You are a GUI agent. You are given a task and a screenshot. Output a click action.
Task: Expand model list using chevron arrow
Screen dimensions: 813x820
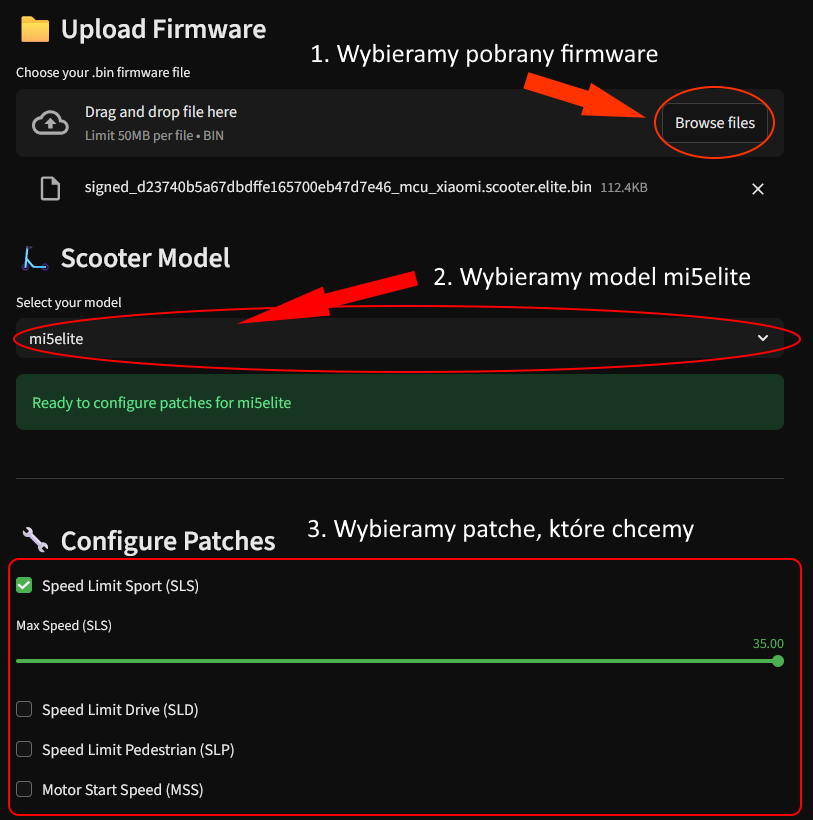(x=763, y=338)
